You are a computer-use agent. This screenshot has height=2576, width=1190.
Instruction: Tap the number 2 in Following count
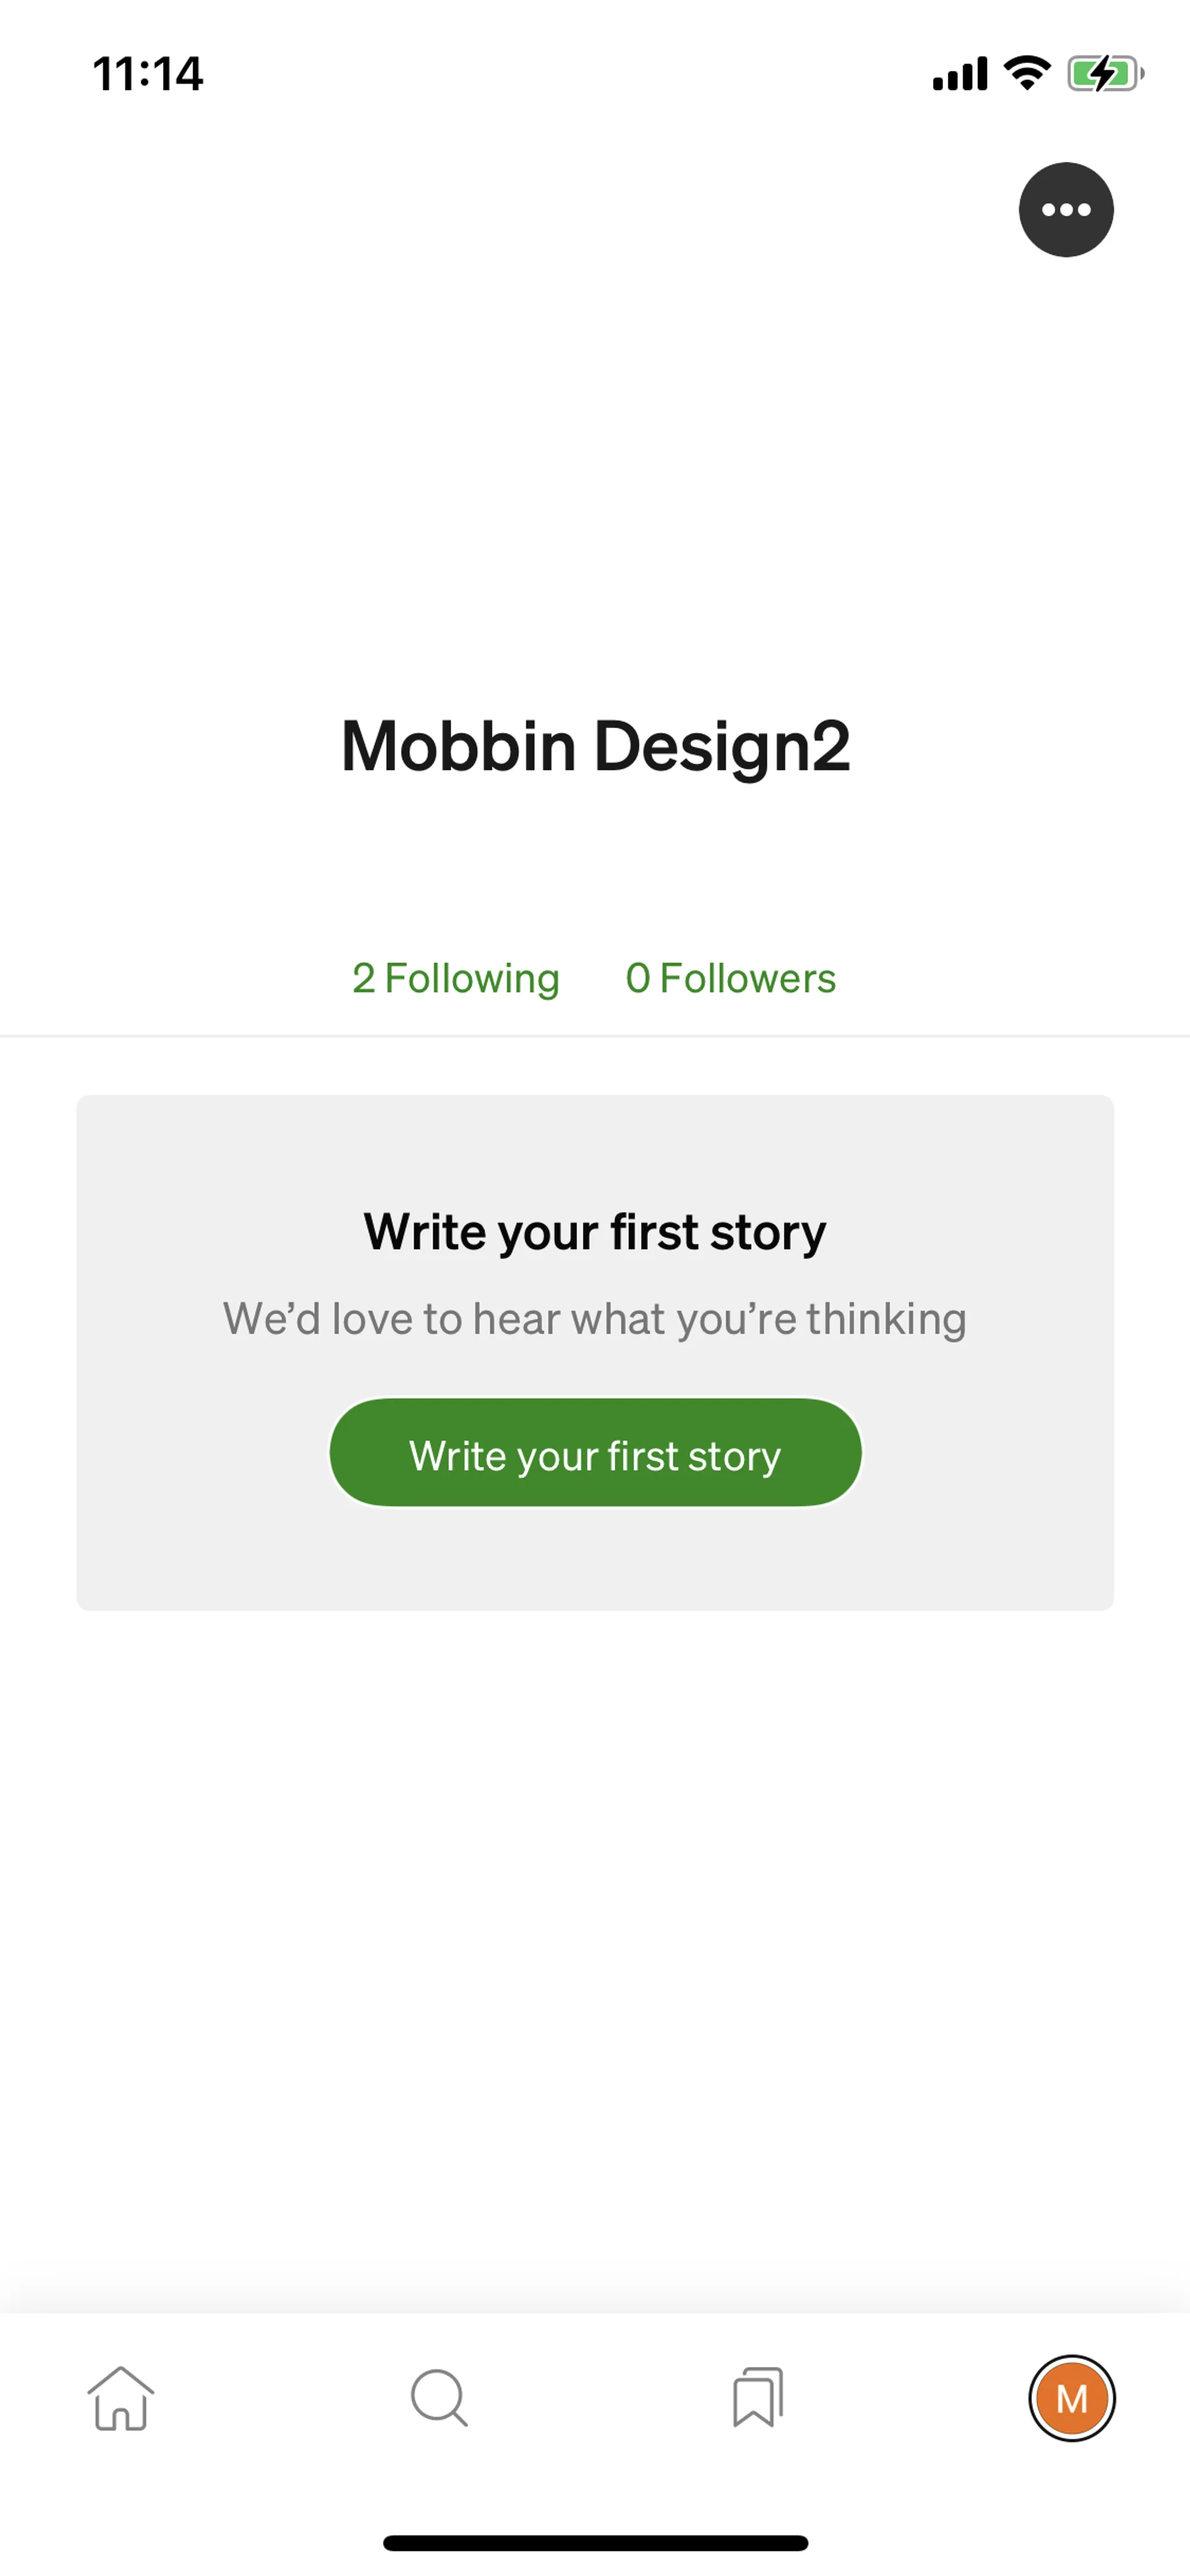[x=363, y=978]
